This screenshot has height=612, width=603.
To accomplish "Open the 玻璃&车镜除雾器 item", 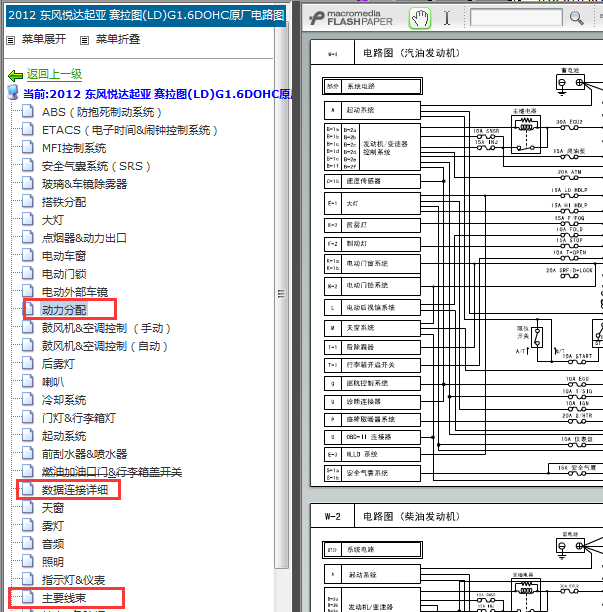I will (84, 184).
